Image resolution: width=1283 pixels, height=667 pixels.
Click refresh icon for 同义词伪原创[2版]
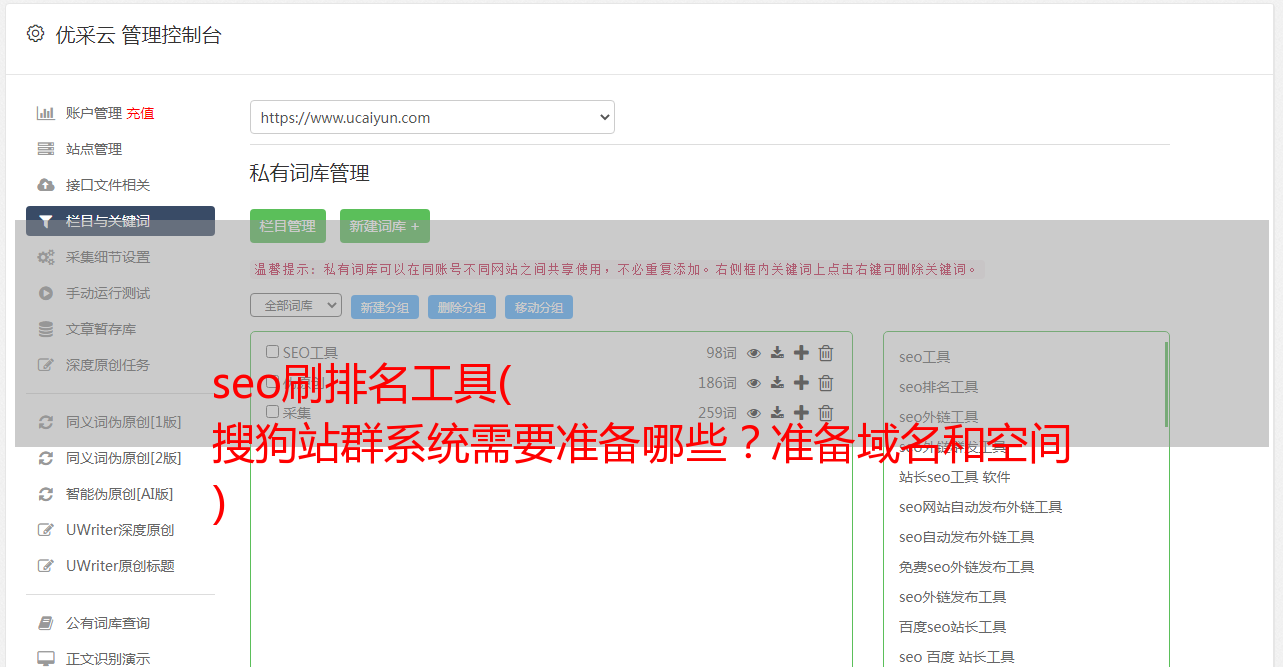[x=46, y=458]
